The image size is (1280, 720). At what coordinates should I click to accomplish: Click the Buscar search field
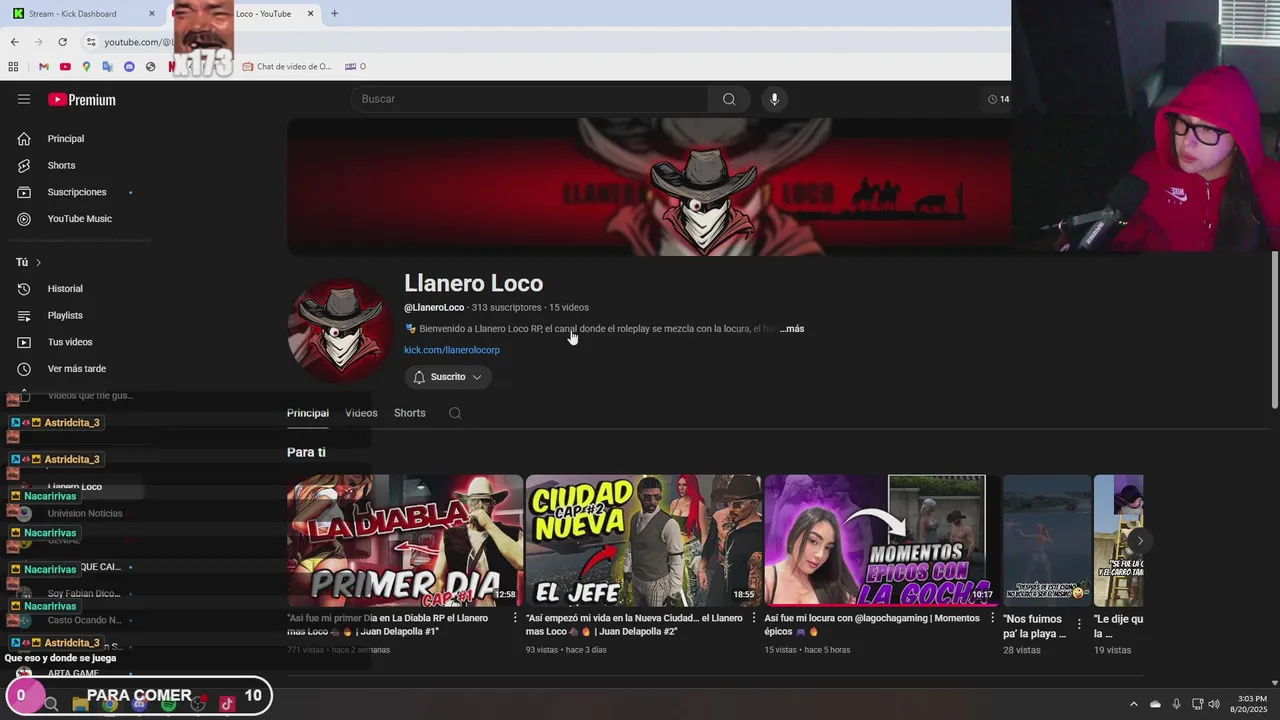(x=529, y=99)
